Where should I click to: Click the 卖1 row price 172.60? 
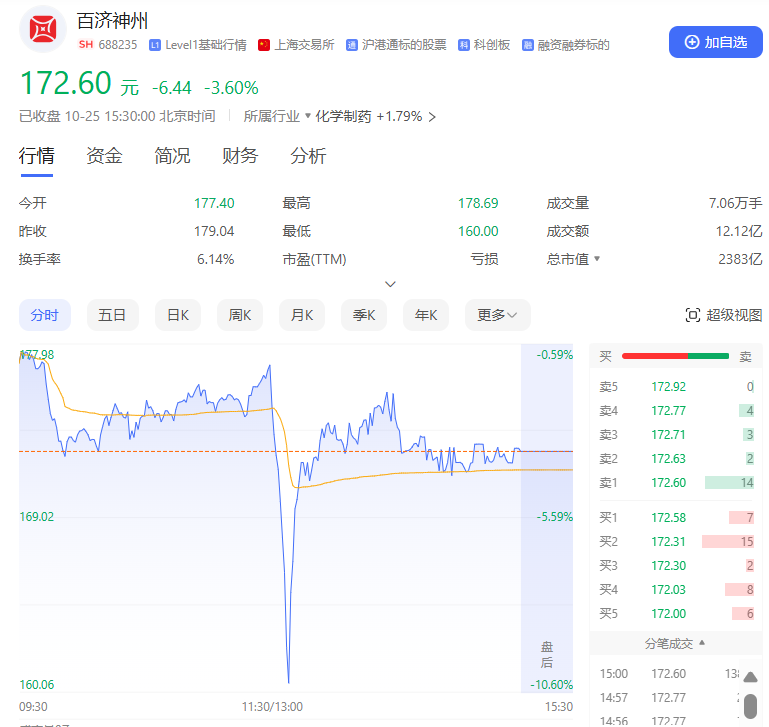point(668,483)
